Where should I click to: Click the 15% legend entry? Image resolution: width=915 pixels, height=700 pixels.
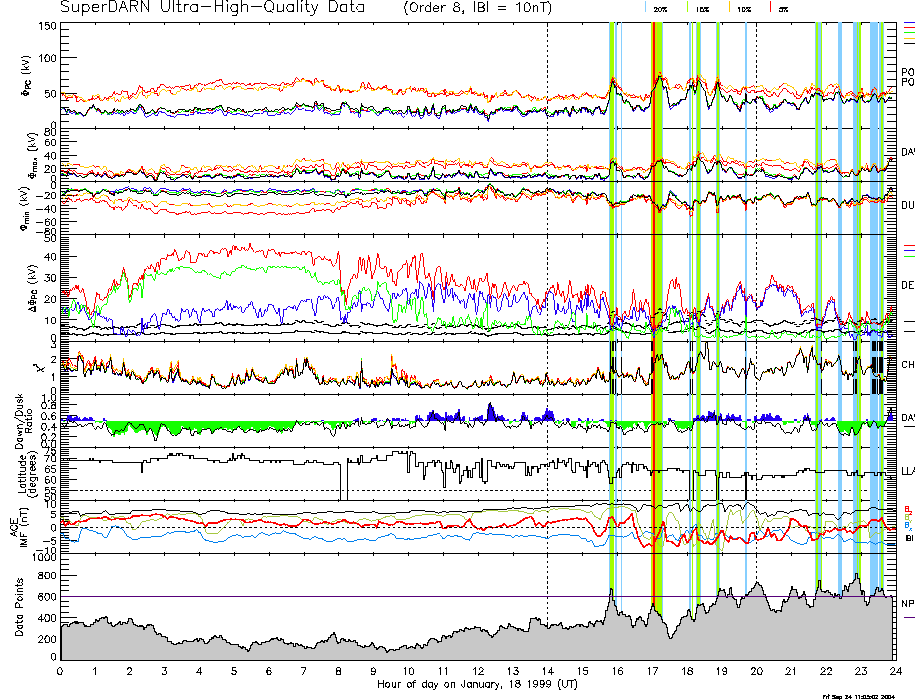[x=703, y=8]
